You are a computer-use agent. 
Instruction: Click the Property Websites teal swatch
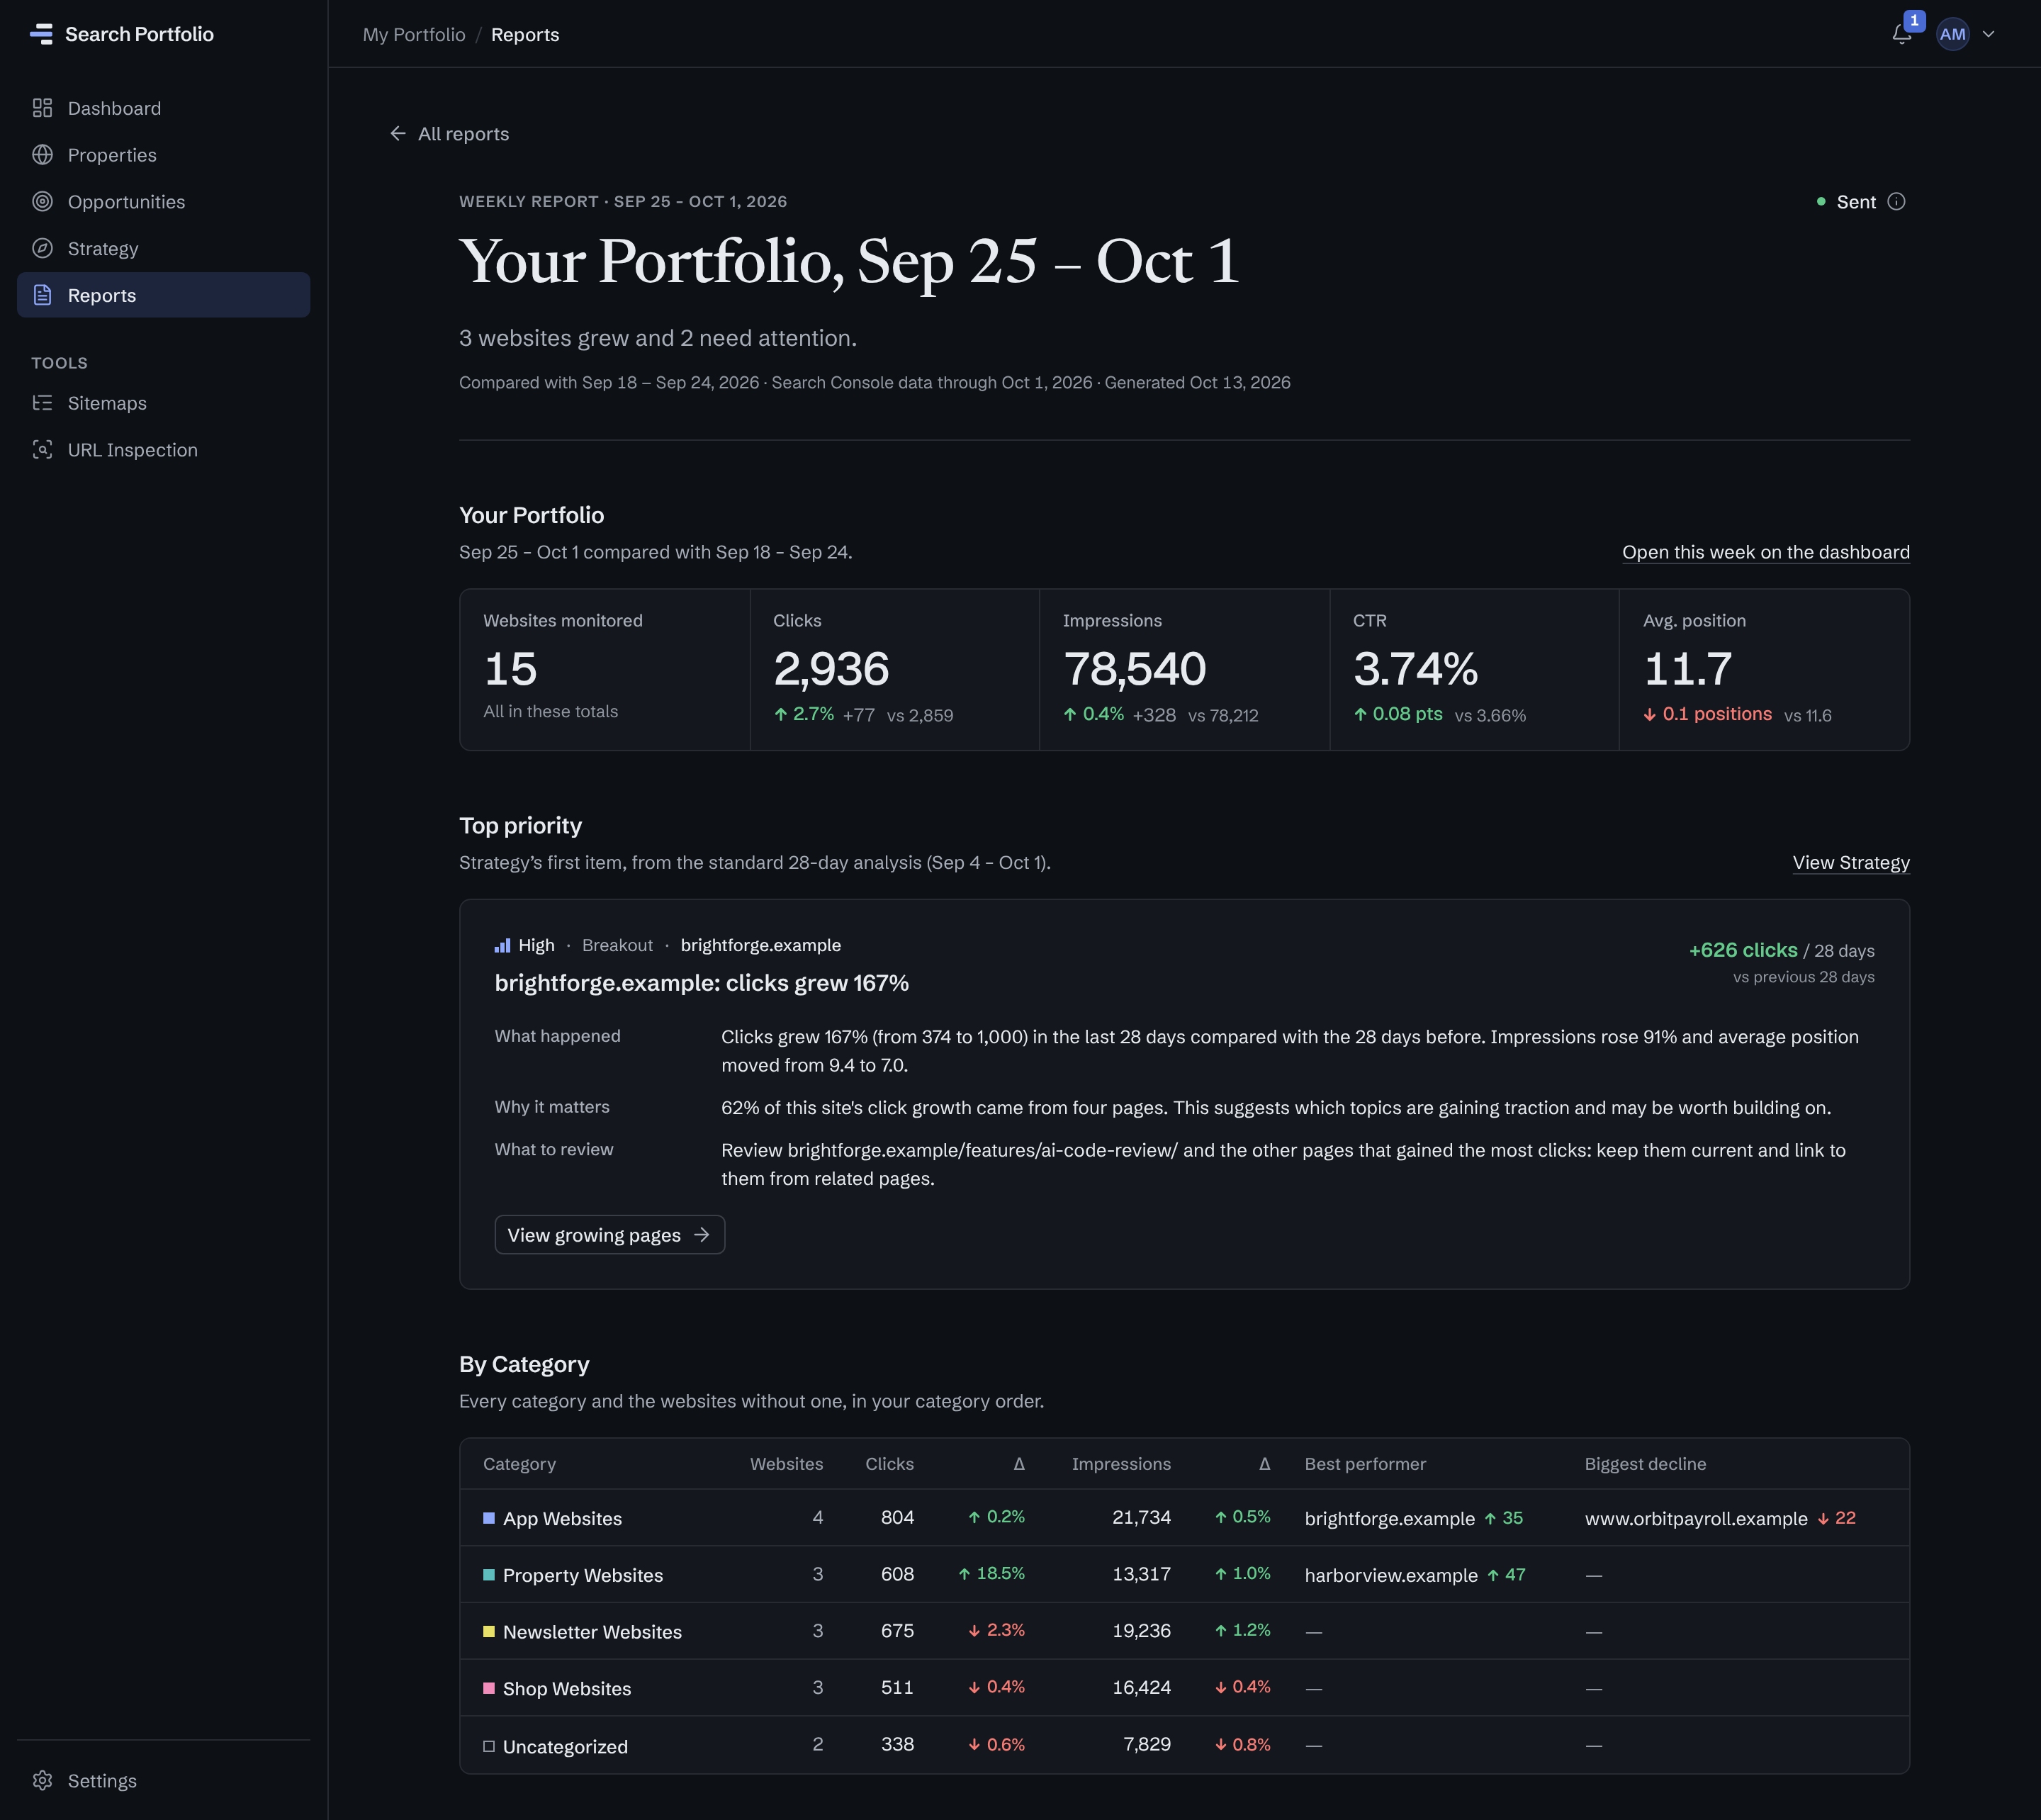click(489, 1575)
